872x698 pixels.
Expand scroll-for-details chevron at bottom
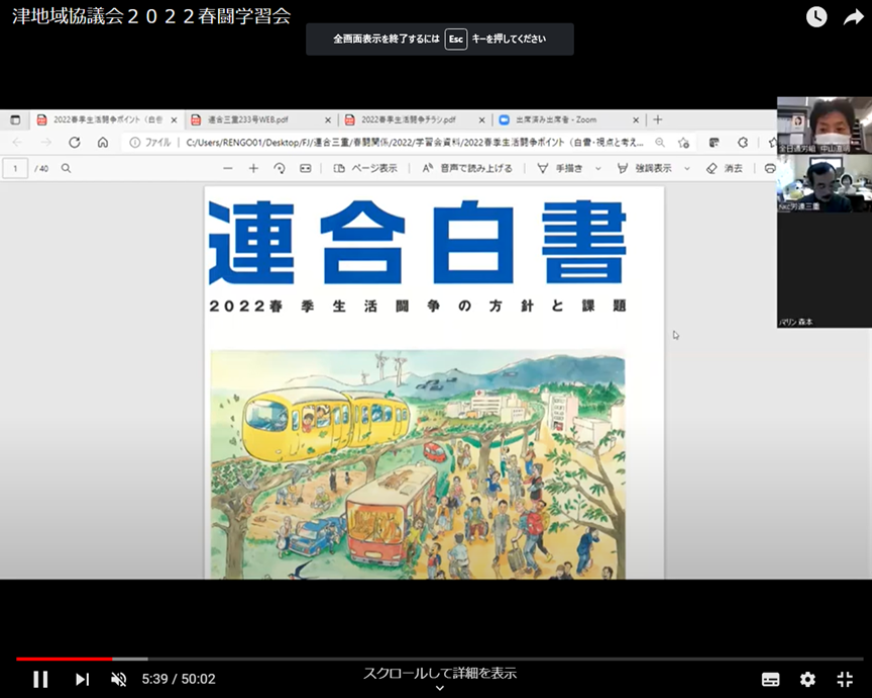click(x=439, y=689)
